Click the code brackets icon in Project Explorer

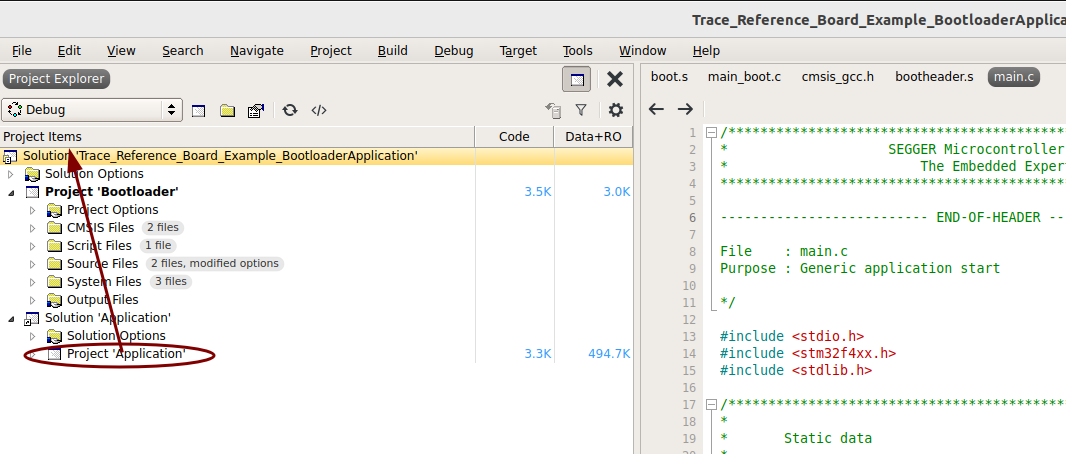click(319, 110)
